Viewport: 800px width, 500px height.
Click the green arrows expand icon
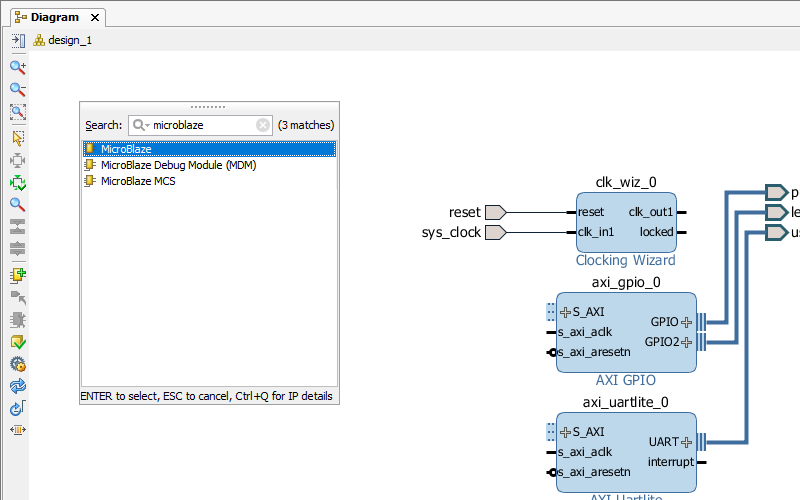18,183
